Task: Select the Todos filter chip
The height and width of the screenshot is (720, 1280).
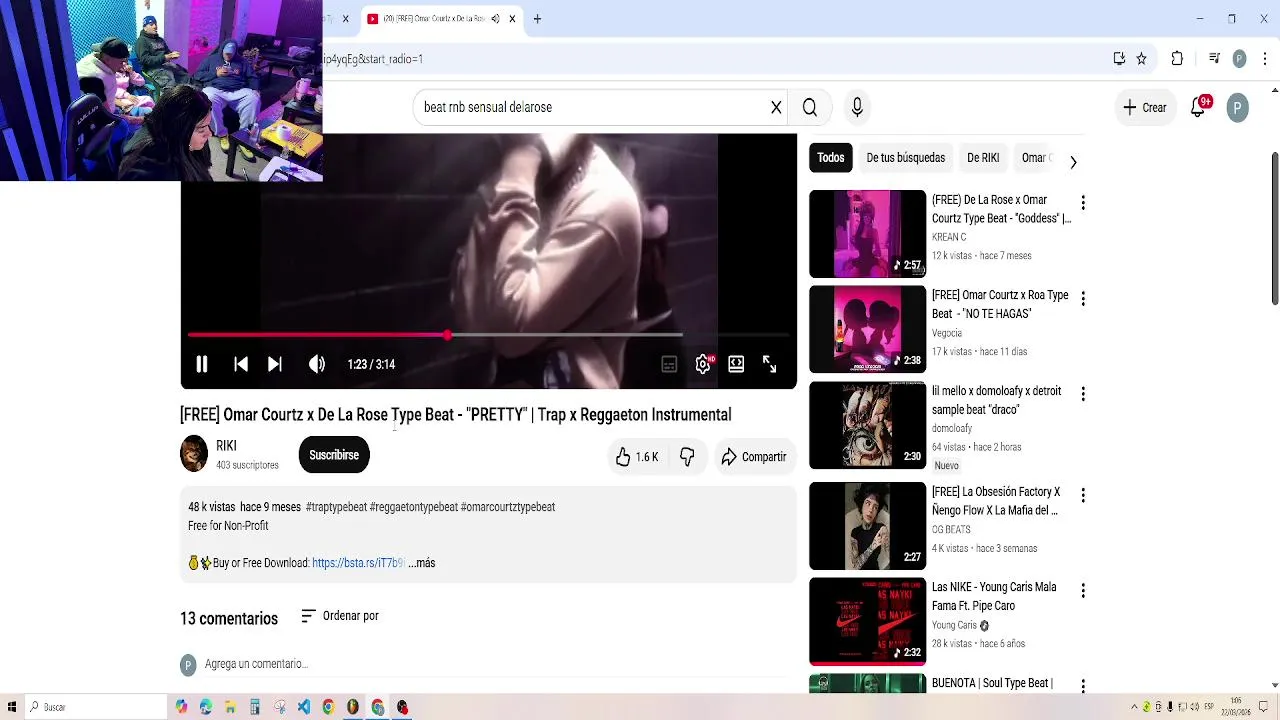Action: (x=831, y=158)
